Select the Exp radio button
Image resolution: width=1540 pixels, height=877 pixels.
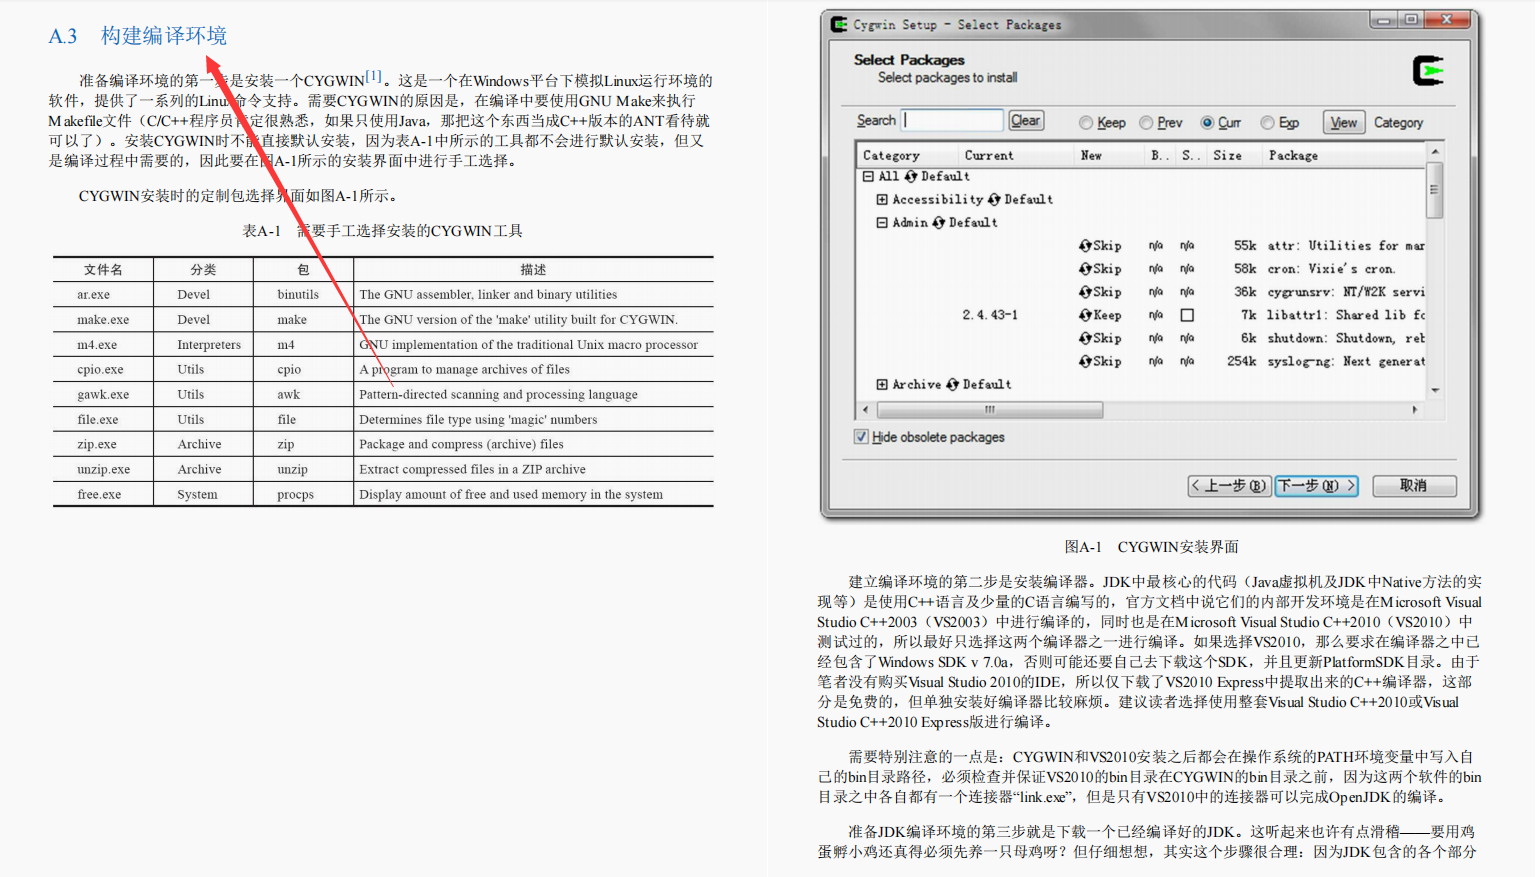pyautogui.click(x=1267, y=123)
